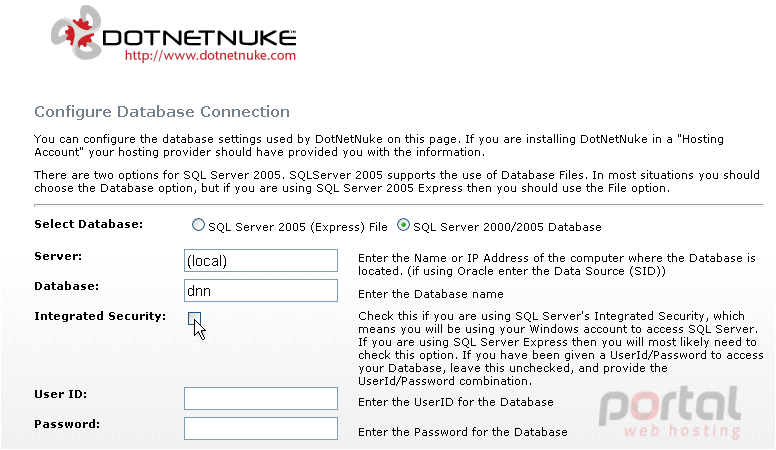Click the Server input field
Screen dimensions: 776x450
pyautogui.click(x=261, y=260)
